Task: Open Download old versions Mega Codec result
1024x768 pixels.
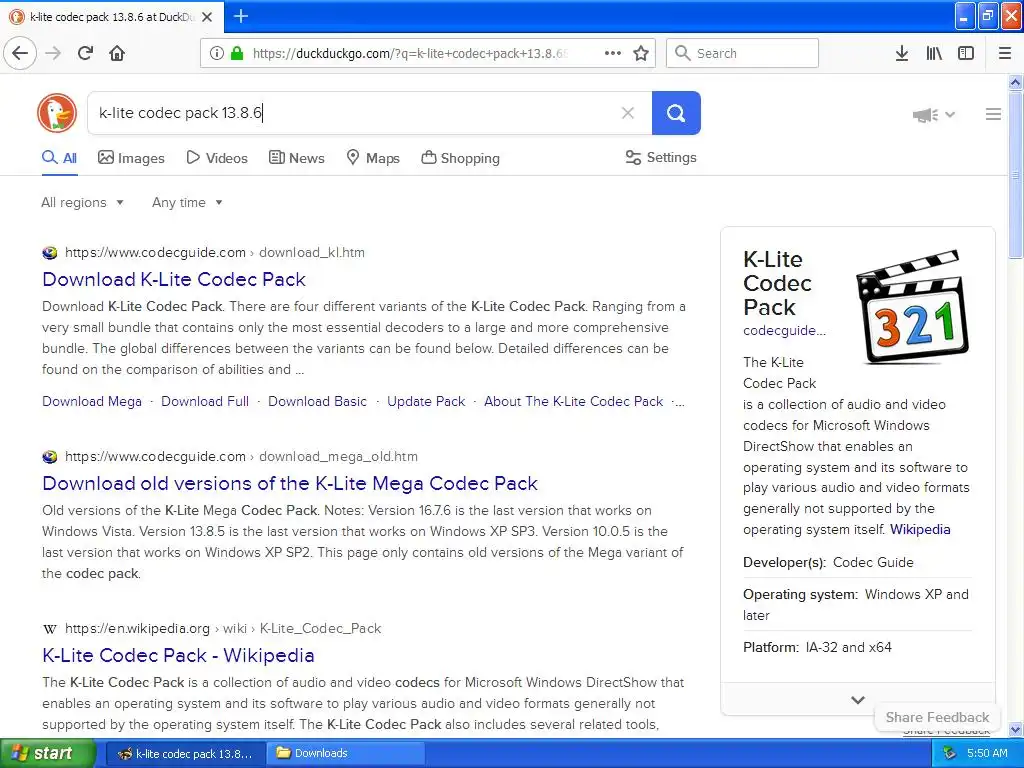Action: point(290,483)
